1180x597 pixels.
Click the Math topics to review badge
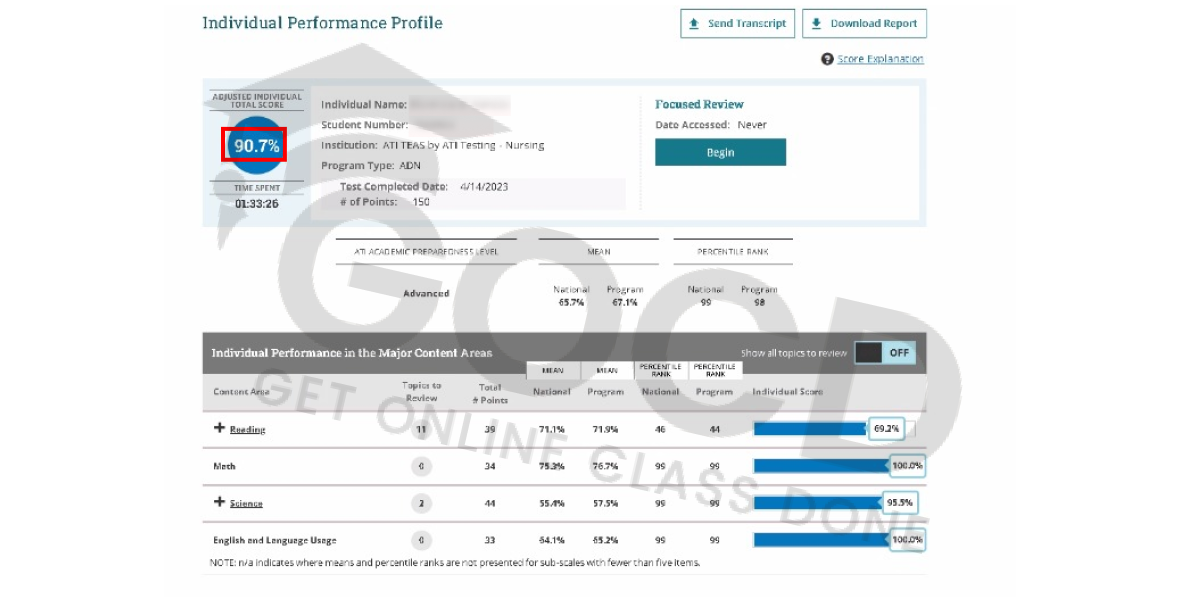421,466
